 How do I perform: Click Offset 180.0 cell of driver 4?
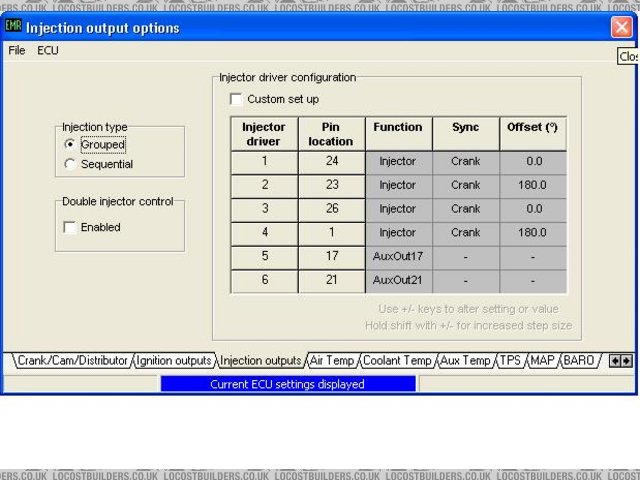(x=533, y=233)
